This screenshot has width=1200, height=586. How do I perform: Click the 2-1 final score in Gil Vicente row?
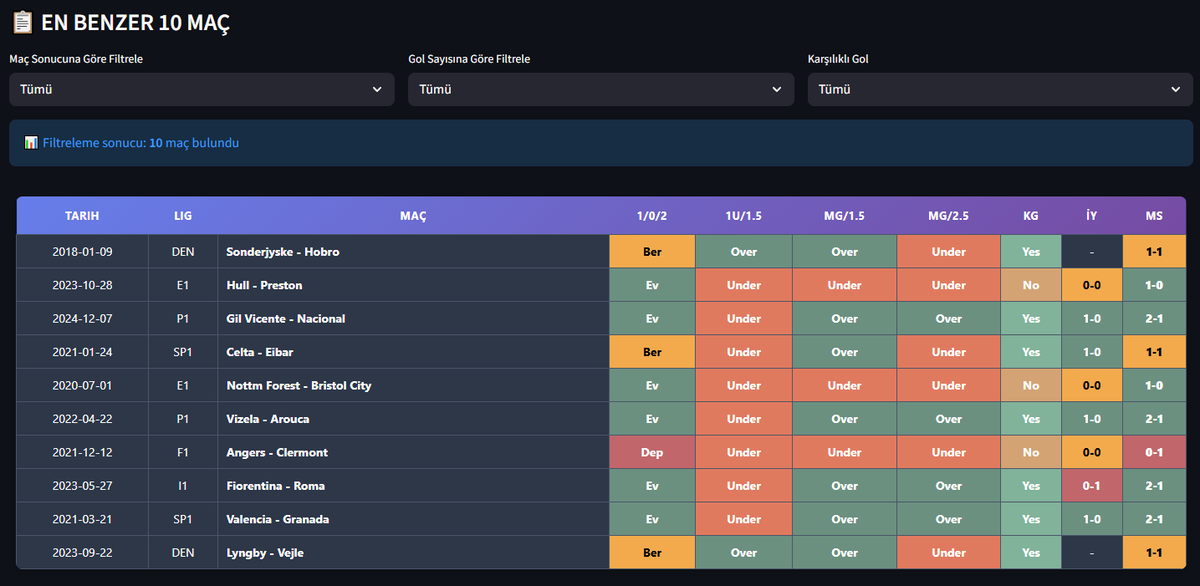point(1154,319)
